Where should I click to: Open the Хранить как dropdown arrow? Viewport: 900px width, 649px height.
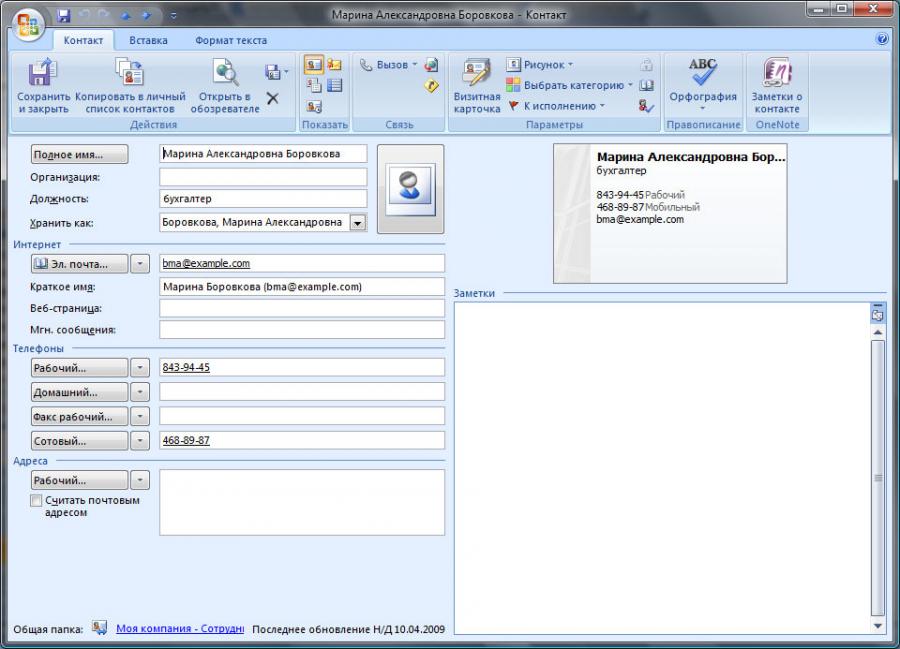tap(358, 223)
